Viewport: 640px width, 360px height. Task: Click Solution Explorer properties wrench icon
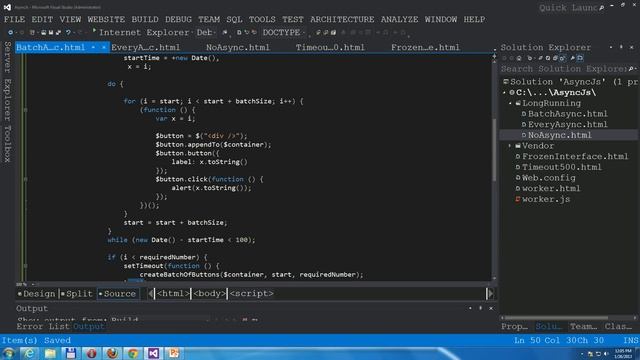(573, 58)
